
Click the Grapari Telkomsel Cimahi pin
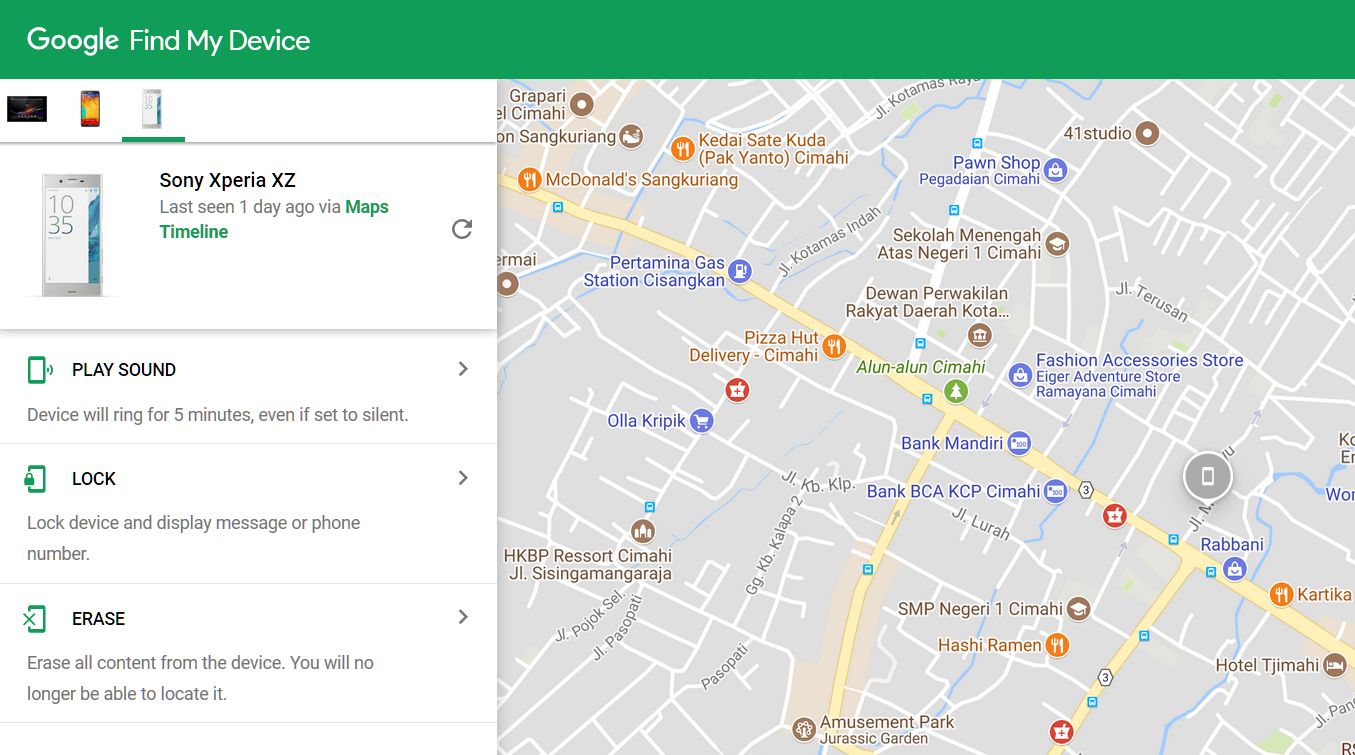582,104
